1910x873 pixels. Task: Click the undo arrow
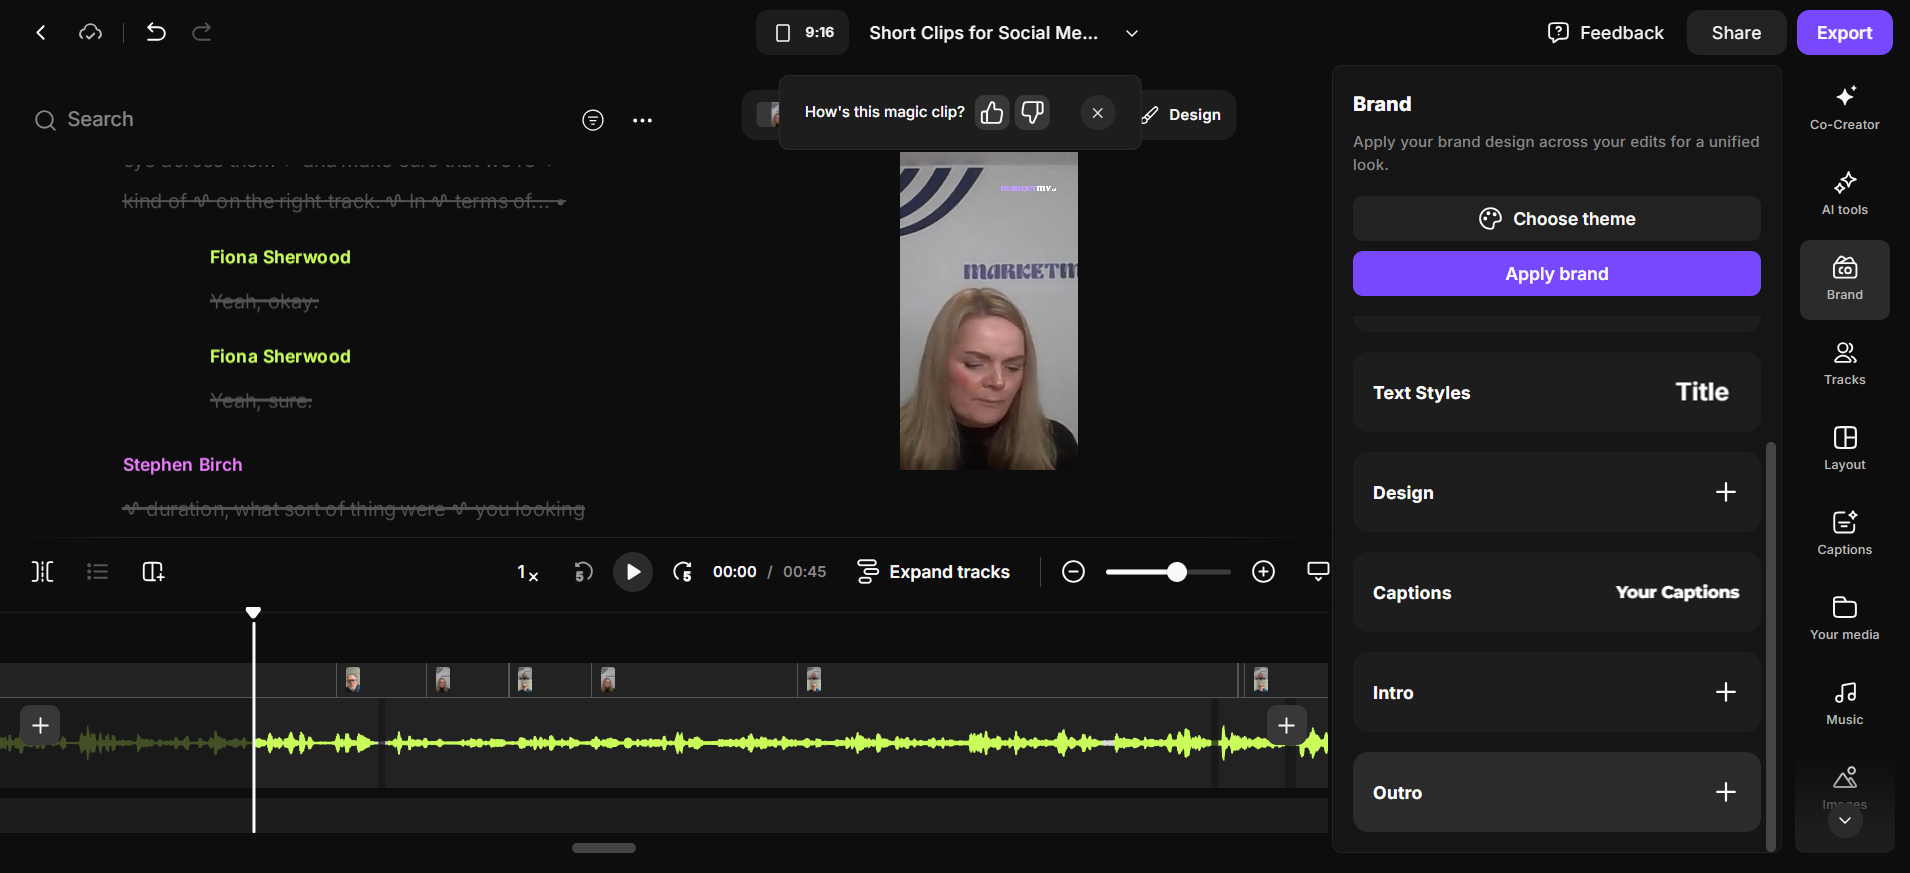[156, 32]
